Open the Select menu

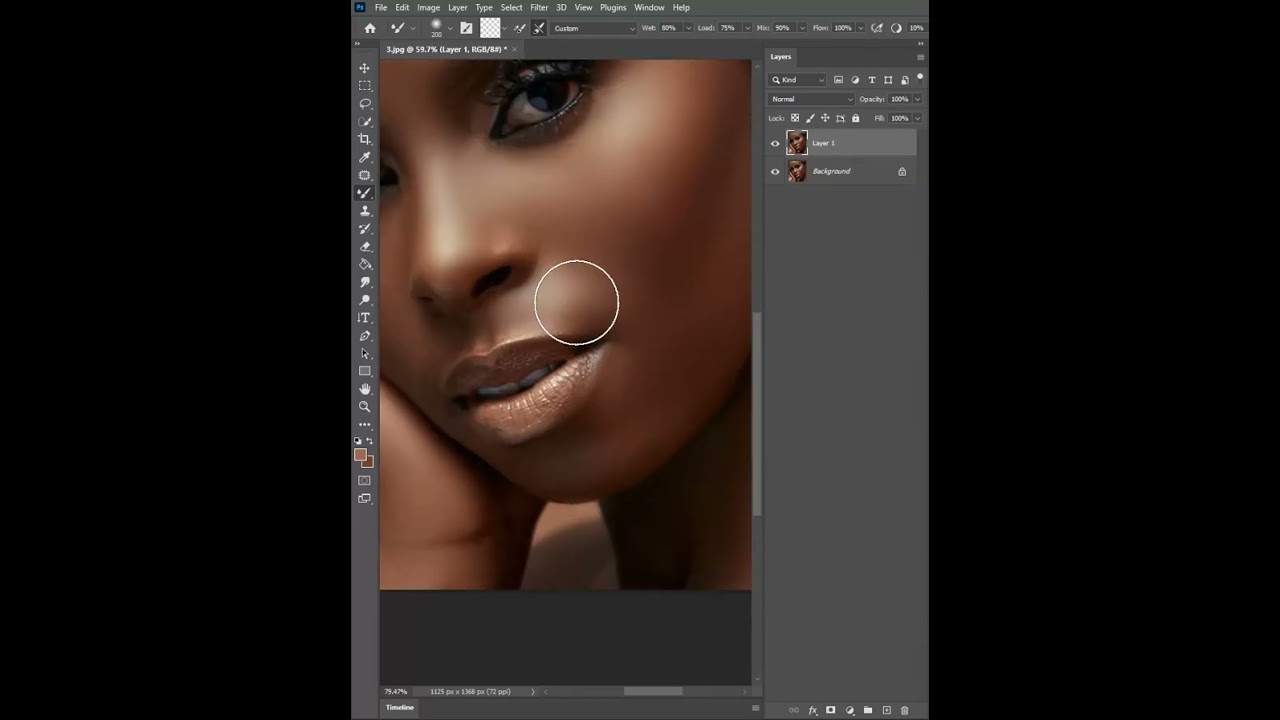tap(511, 7)
